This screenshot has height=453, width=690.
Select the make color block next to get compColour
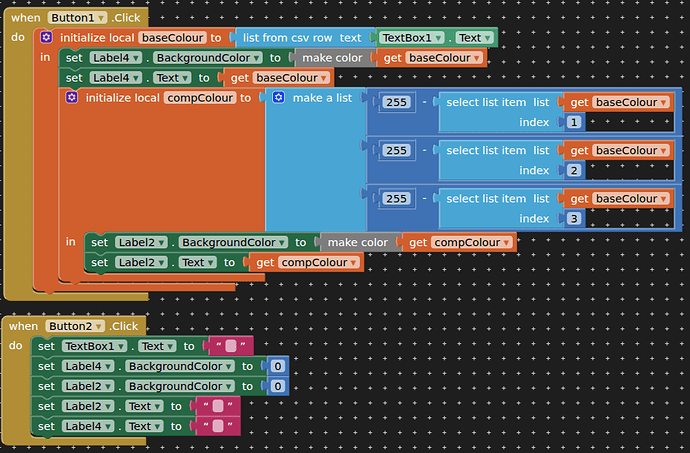click(357, 242)
